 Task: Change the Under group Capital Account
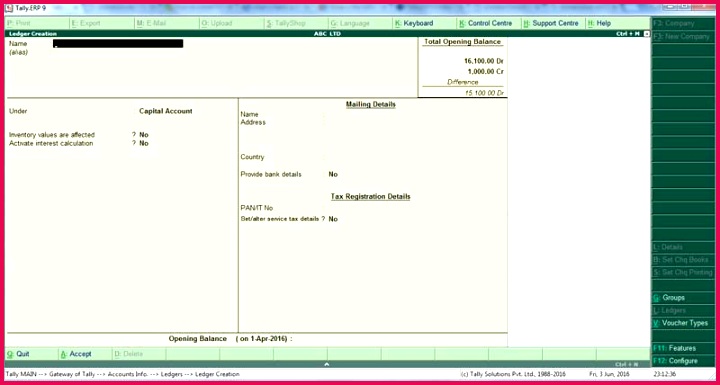pos(166,111)
